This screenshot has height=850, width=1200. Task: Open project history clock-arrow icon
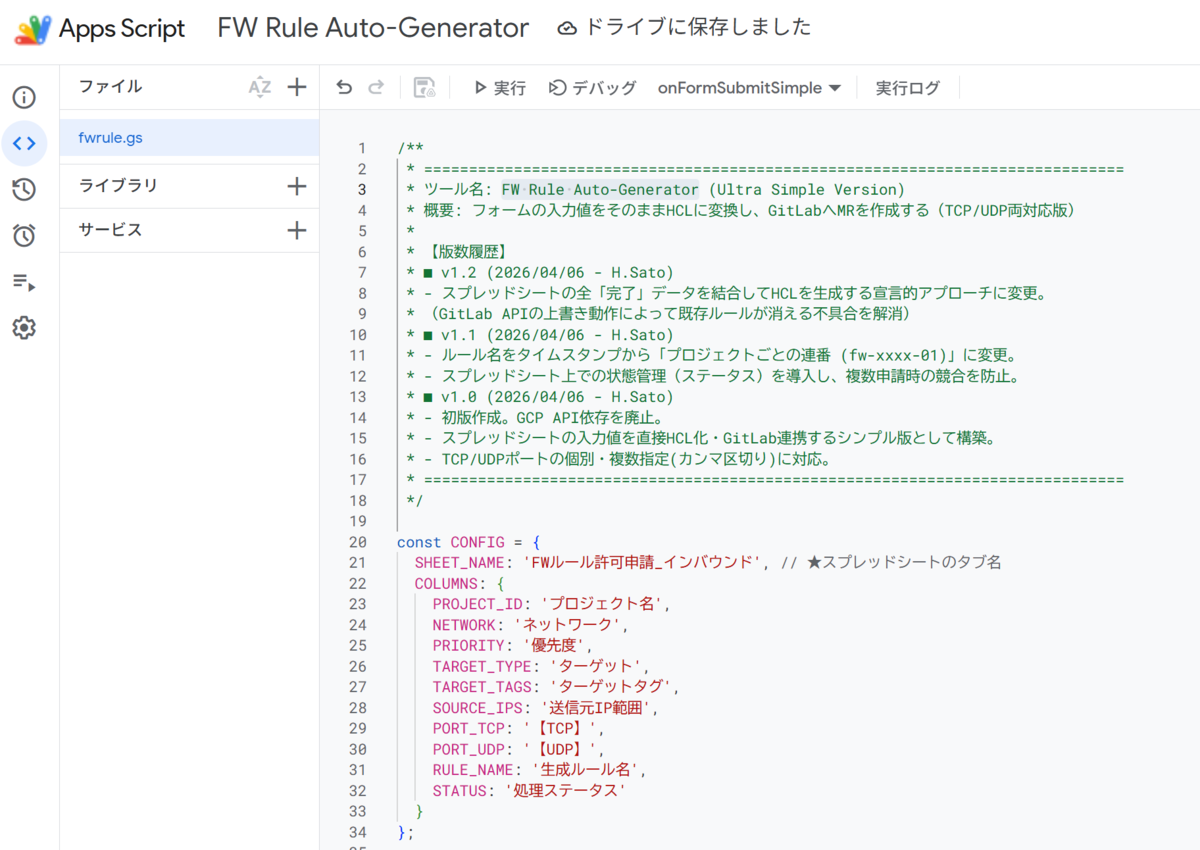(x=24, y=190)
